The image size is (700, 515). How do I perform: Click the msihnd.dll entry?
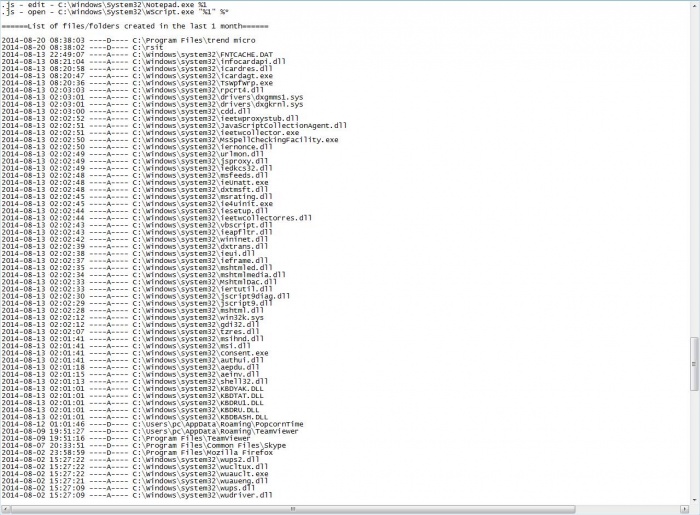[133, 339]
